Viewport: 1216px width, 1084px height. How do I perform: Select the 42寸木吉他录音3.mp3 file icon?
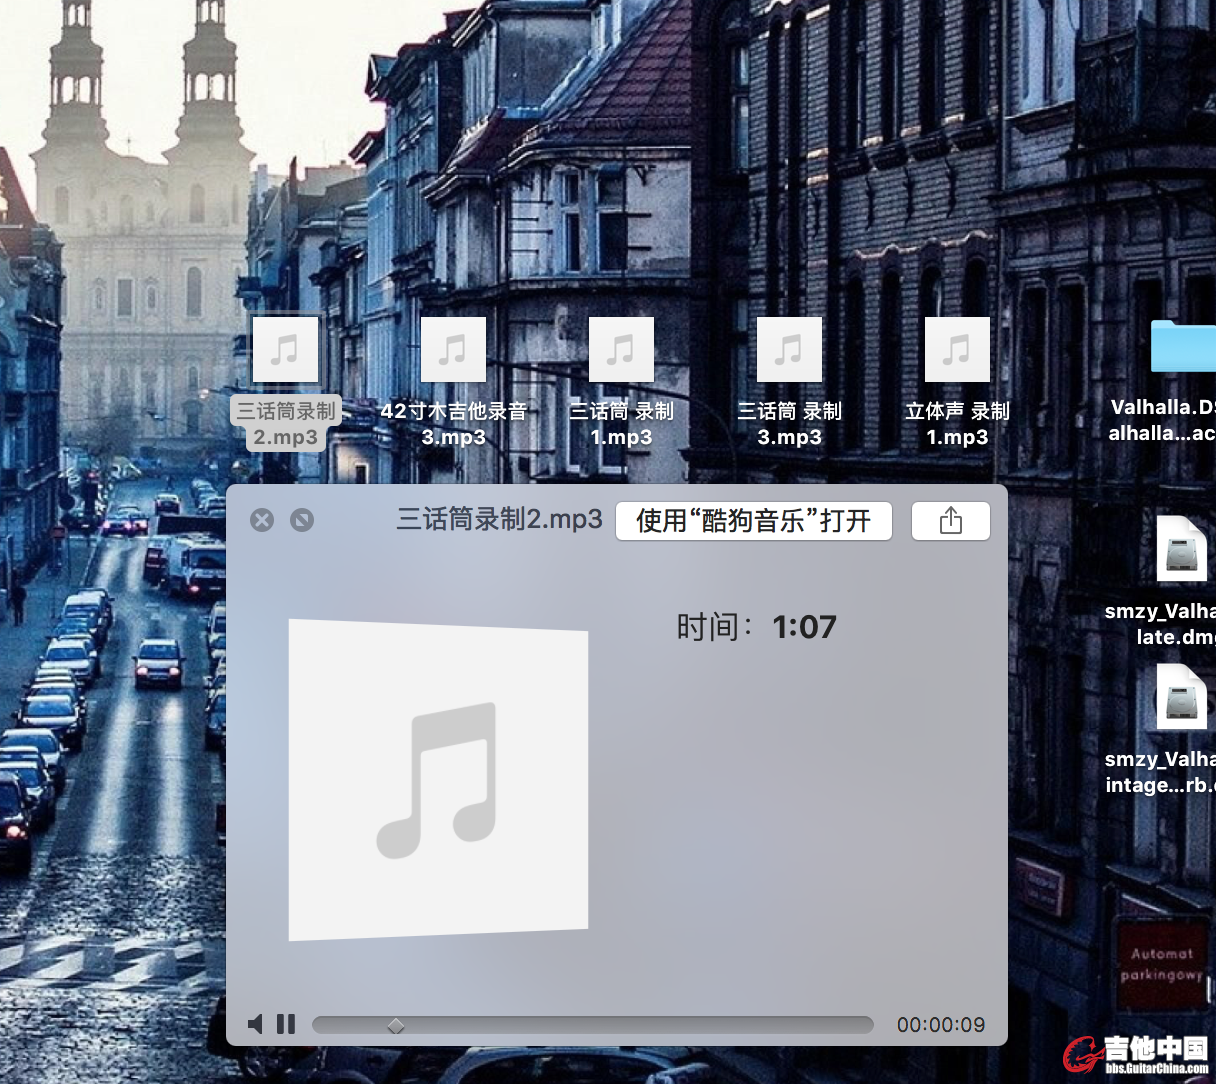pyautogui.click(x=454, y=350)
